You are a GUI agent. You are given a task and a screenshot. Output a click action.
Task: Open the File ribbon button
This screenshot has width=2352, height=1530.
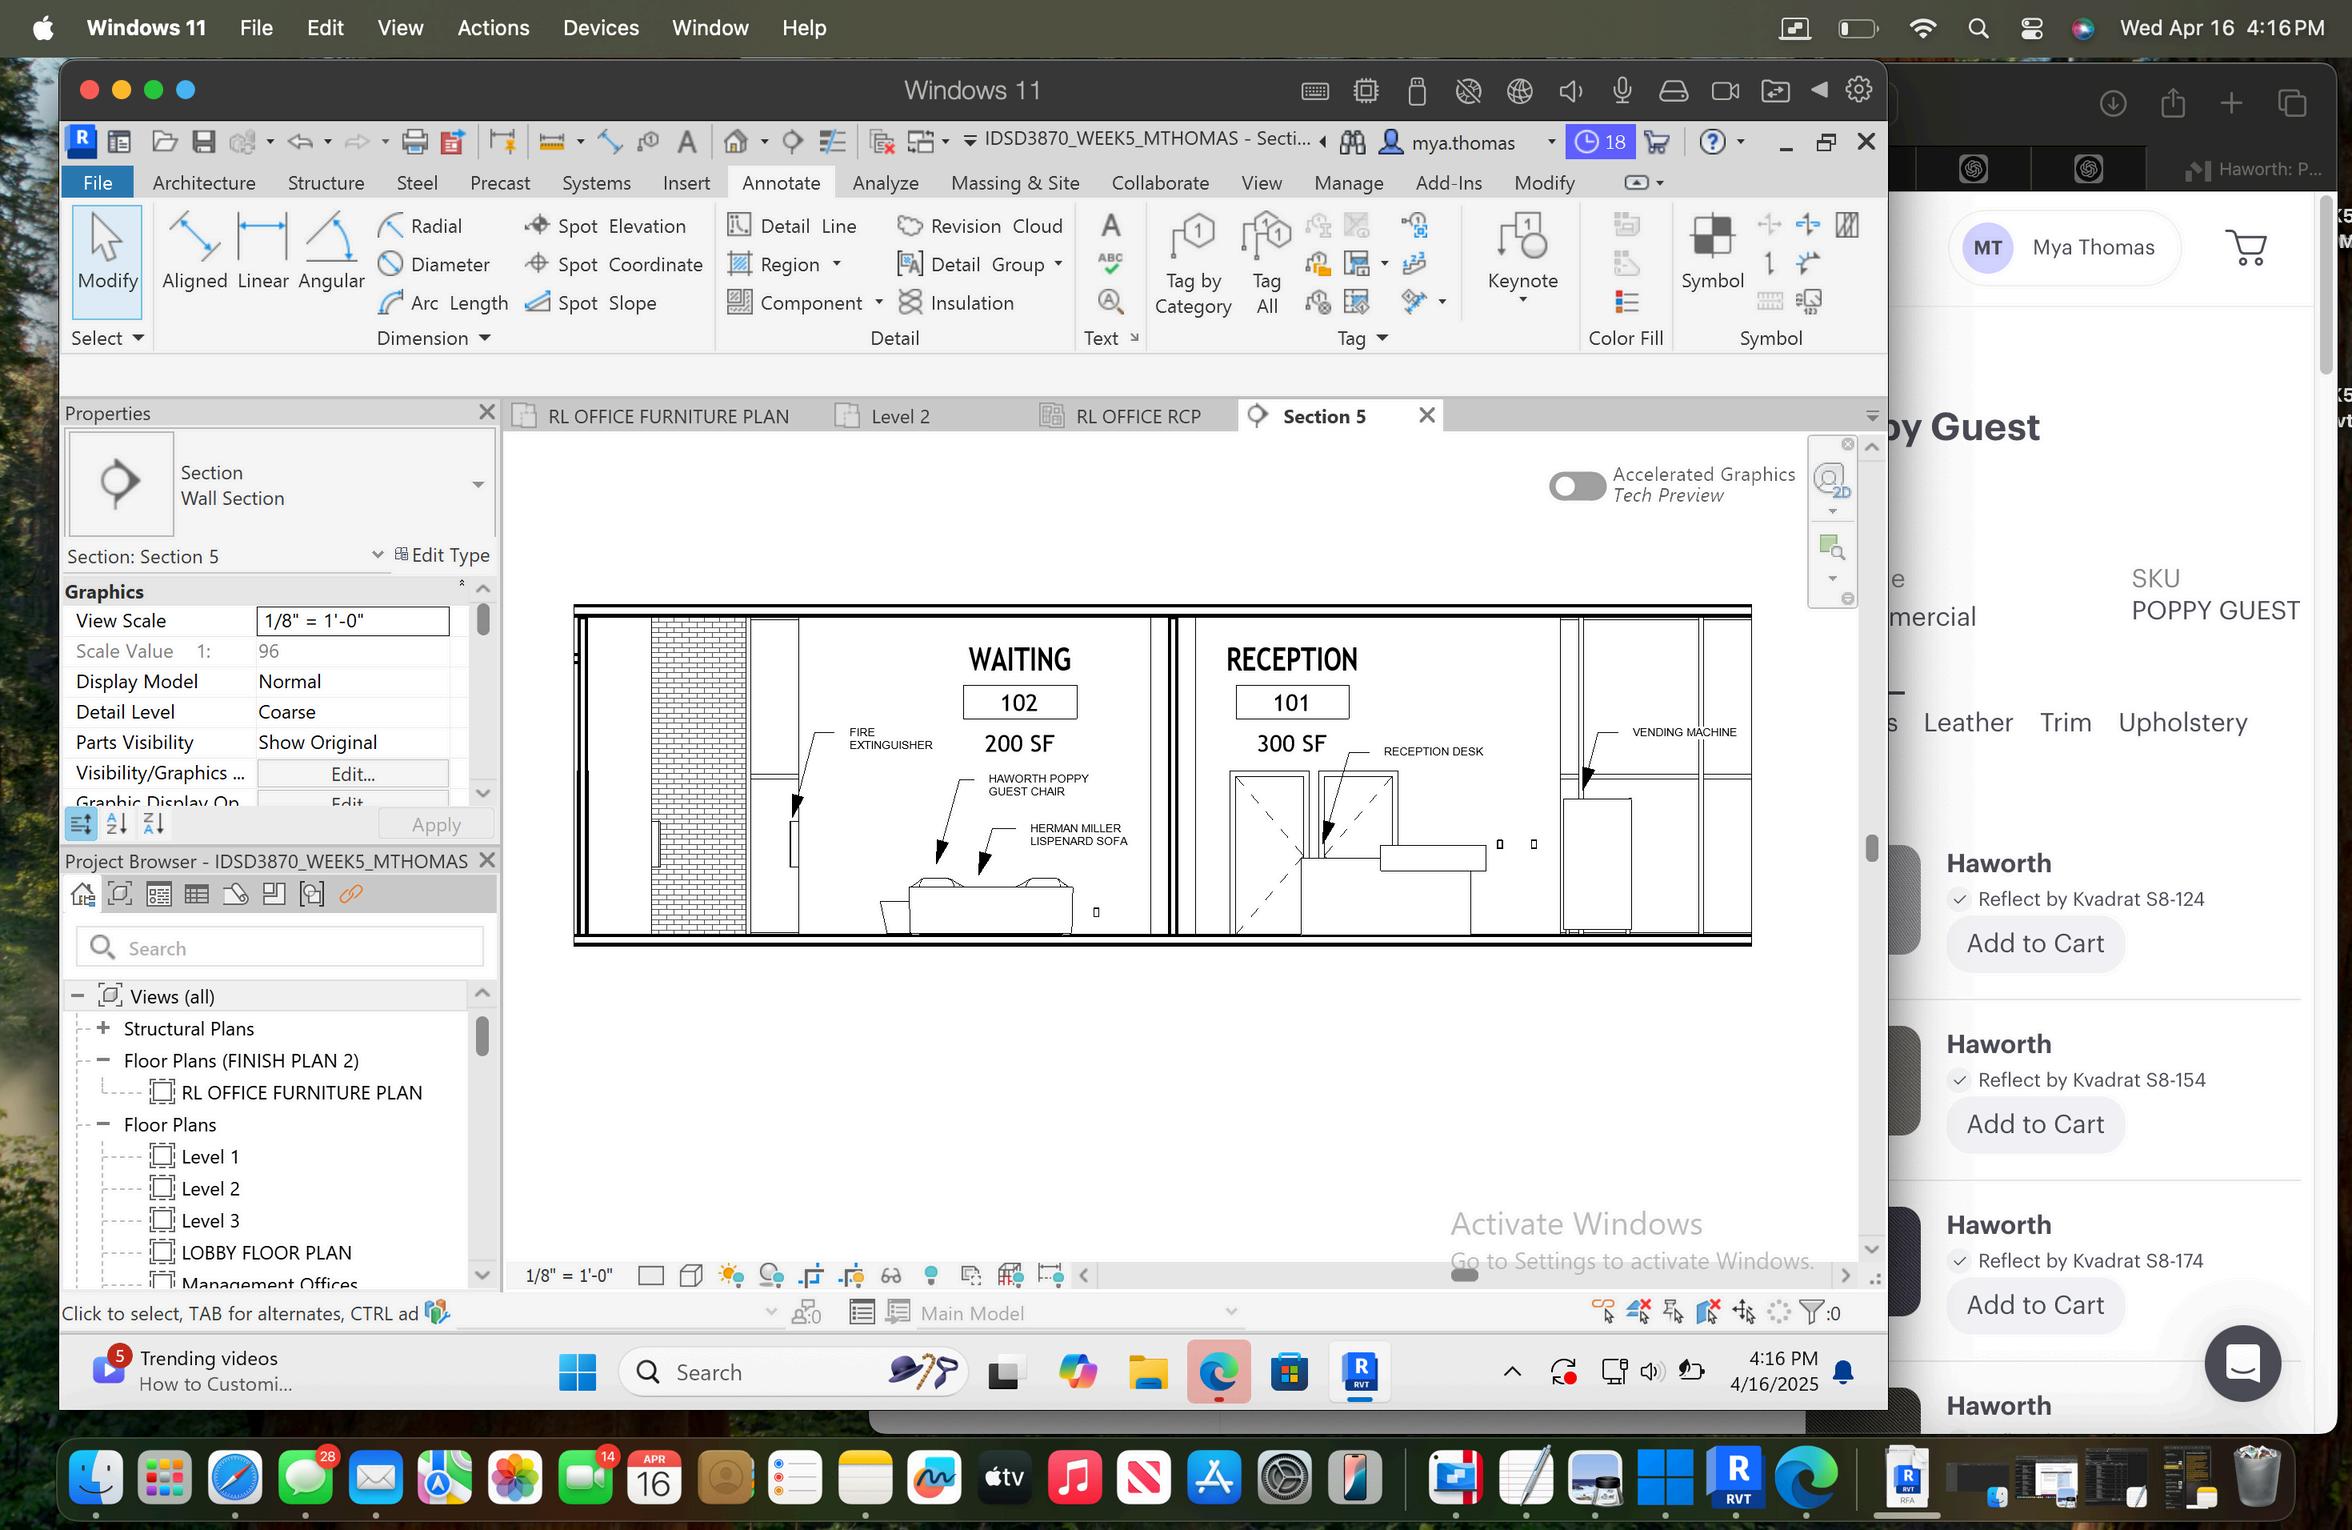click(x=97, y=183)
